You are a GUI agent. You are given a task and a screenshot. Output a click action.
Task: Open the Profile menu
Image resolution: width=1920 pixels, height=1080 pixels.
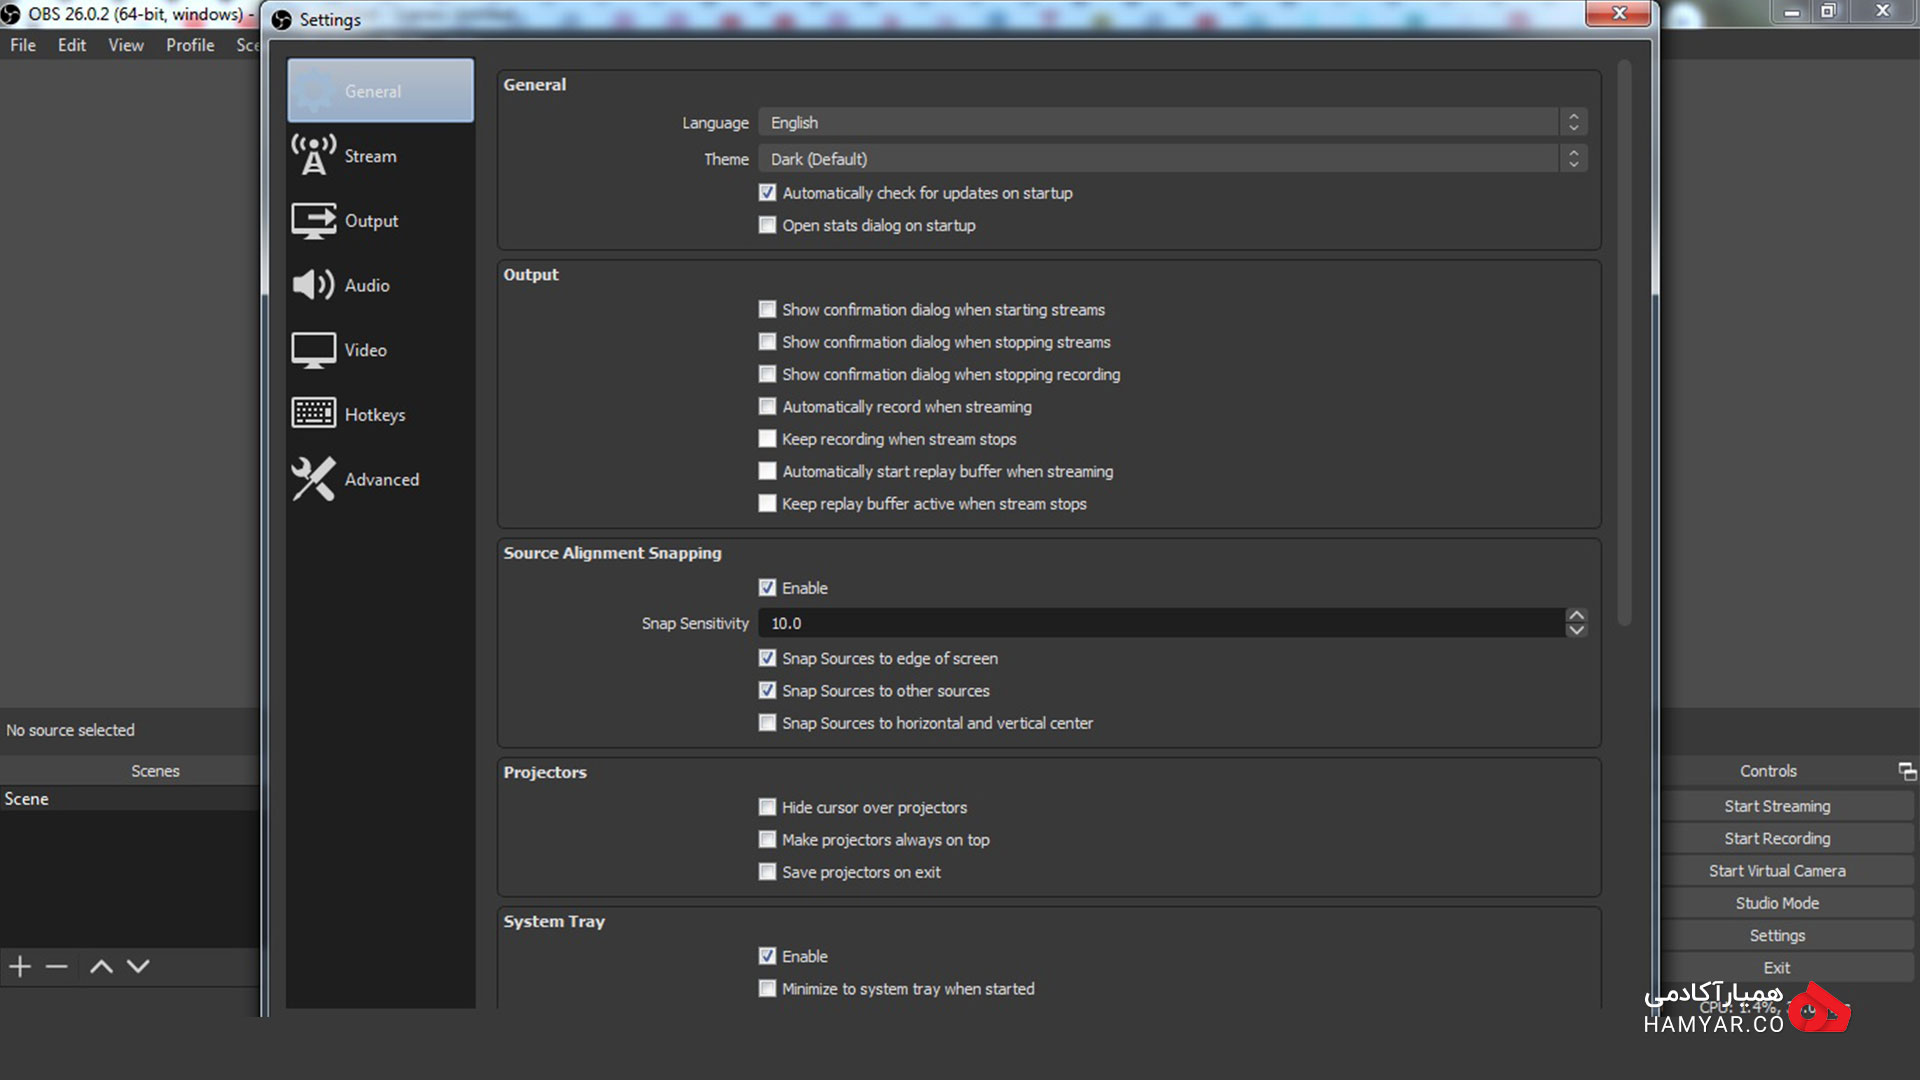[x=190, y=45]
